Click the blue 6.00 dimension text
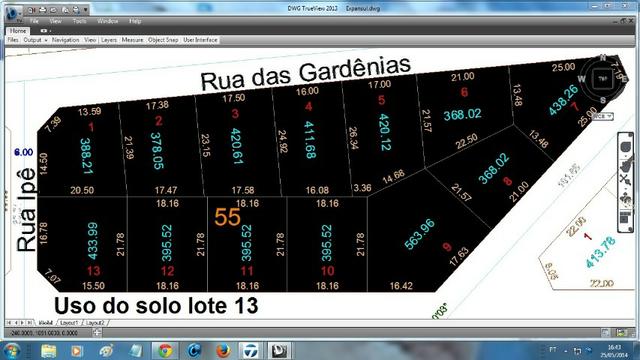The height and width of the screenshot is (360, 640). click(x=23, y=153)
